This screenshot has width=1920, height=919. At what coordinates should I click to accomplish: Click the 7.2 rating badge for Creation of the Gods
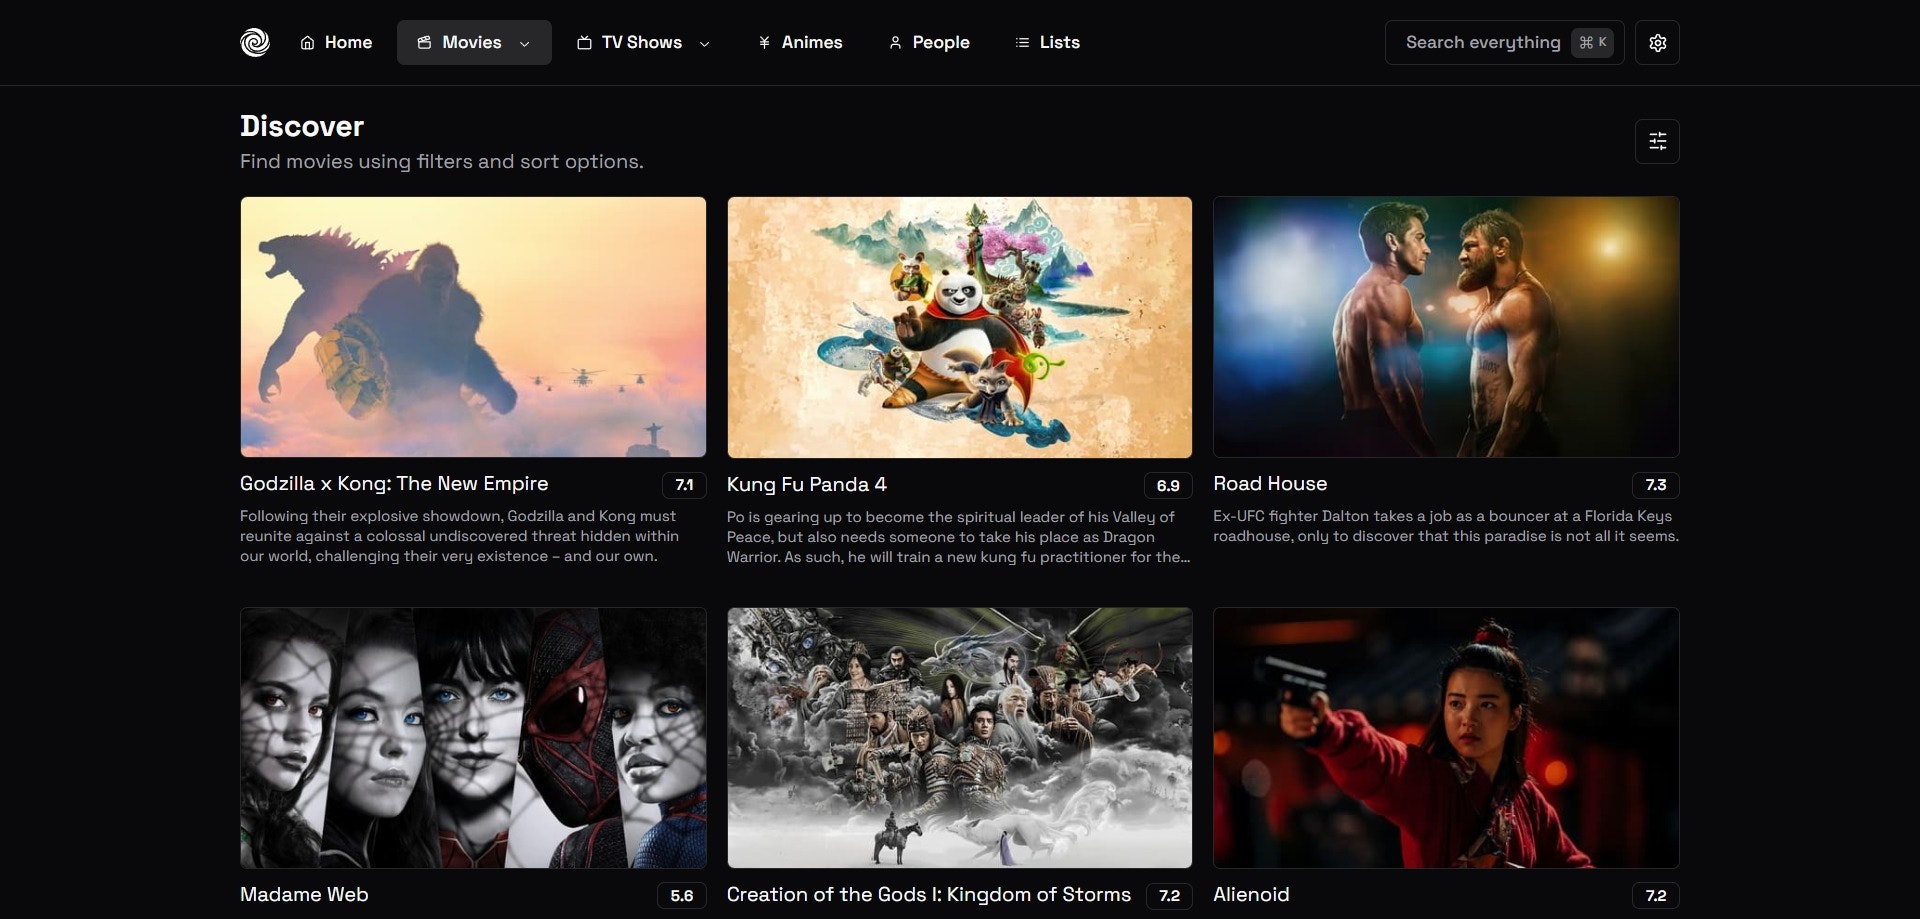(x=1169, y=896)
